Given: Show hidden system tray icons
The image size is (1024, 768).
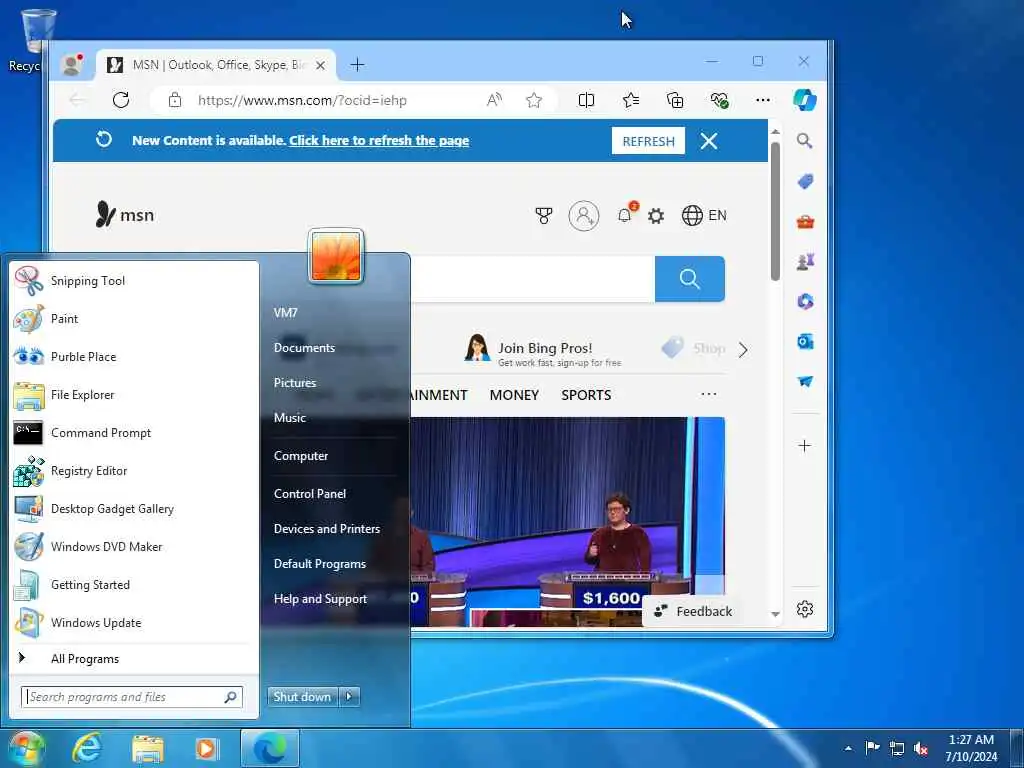Looking at the screenshot, I should coord(848,748).
